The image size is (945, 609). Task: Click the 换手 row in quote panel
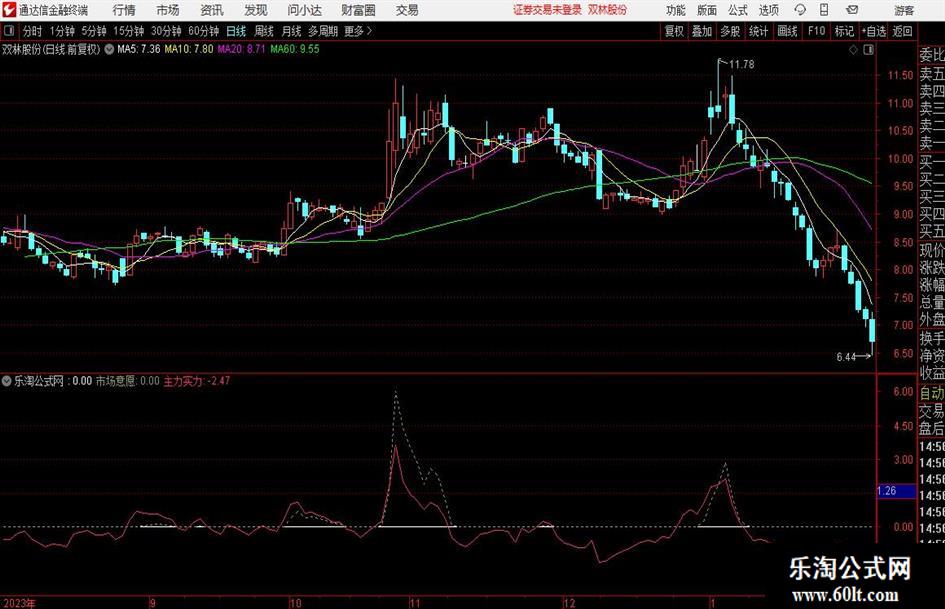pyautogui.click(x=932, y=338)
